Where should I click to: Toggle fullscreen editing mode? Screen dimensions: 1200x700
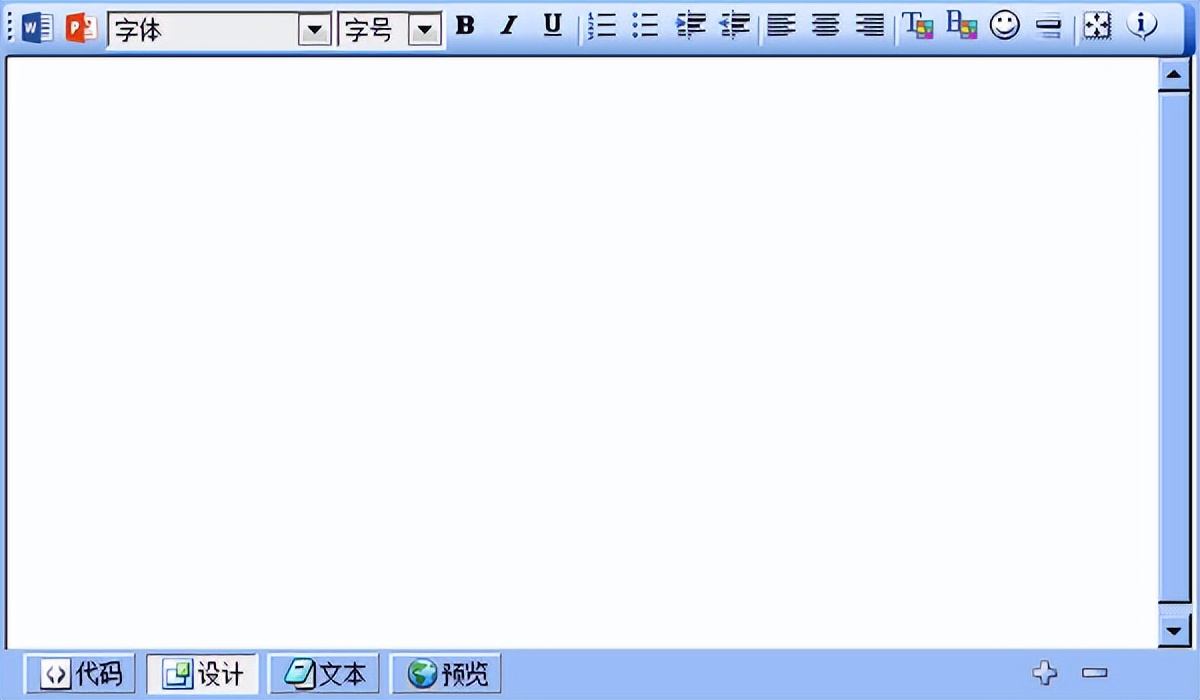tap(1098, 27)
